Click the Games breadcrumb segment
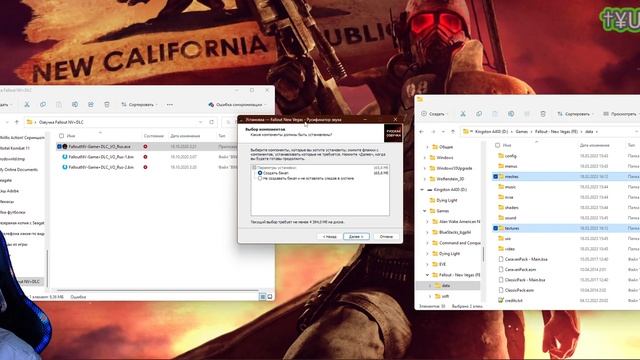The image size is (640, 360). (x=522, y=131)
